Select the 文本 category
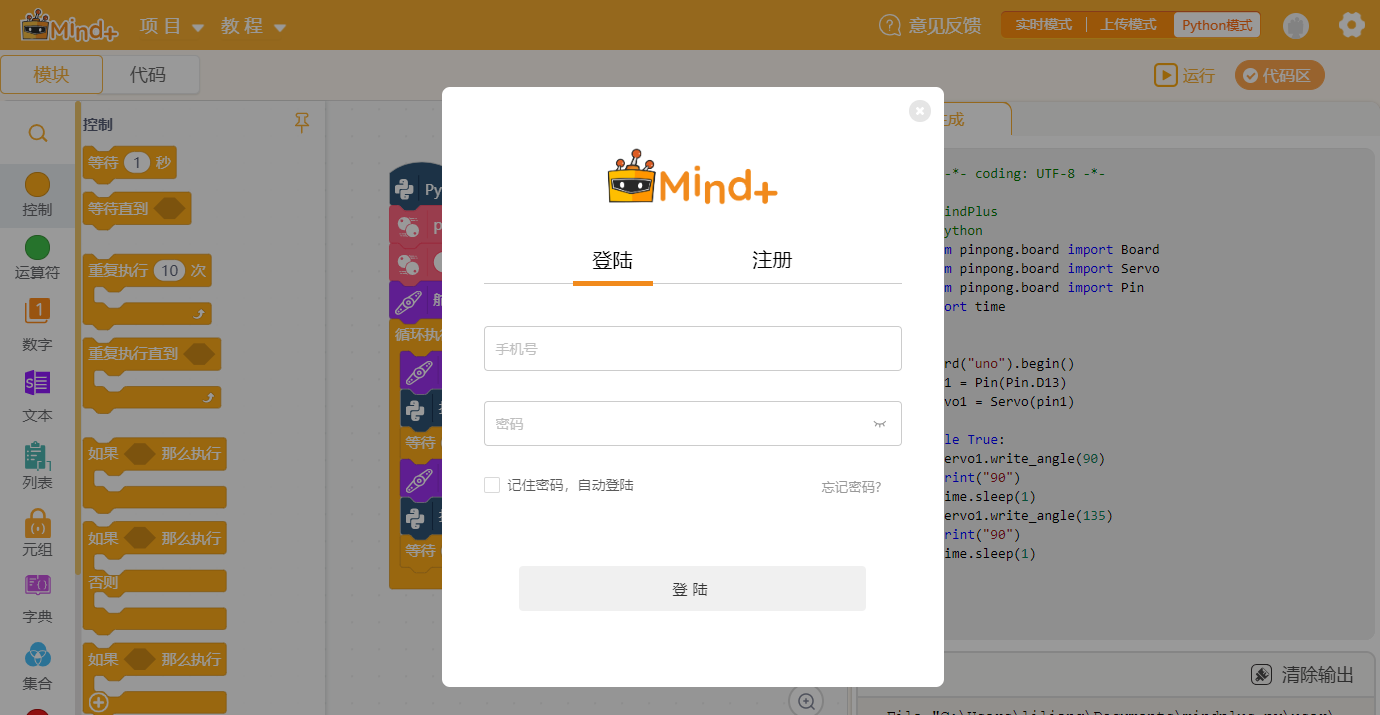 tap(37, 396)
